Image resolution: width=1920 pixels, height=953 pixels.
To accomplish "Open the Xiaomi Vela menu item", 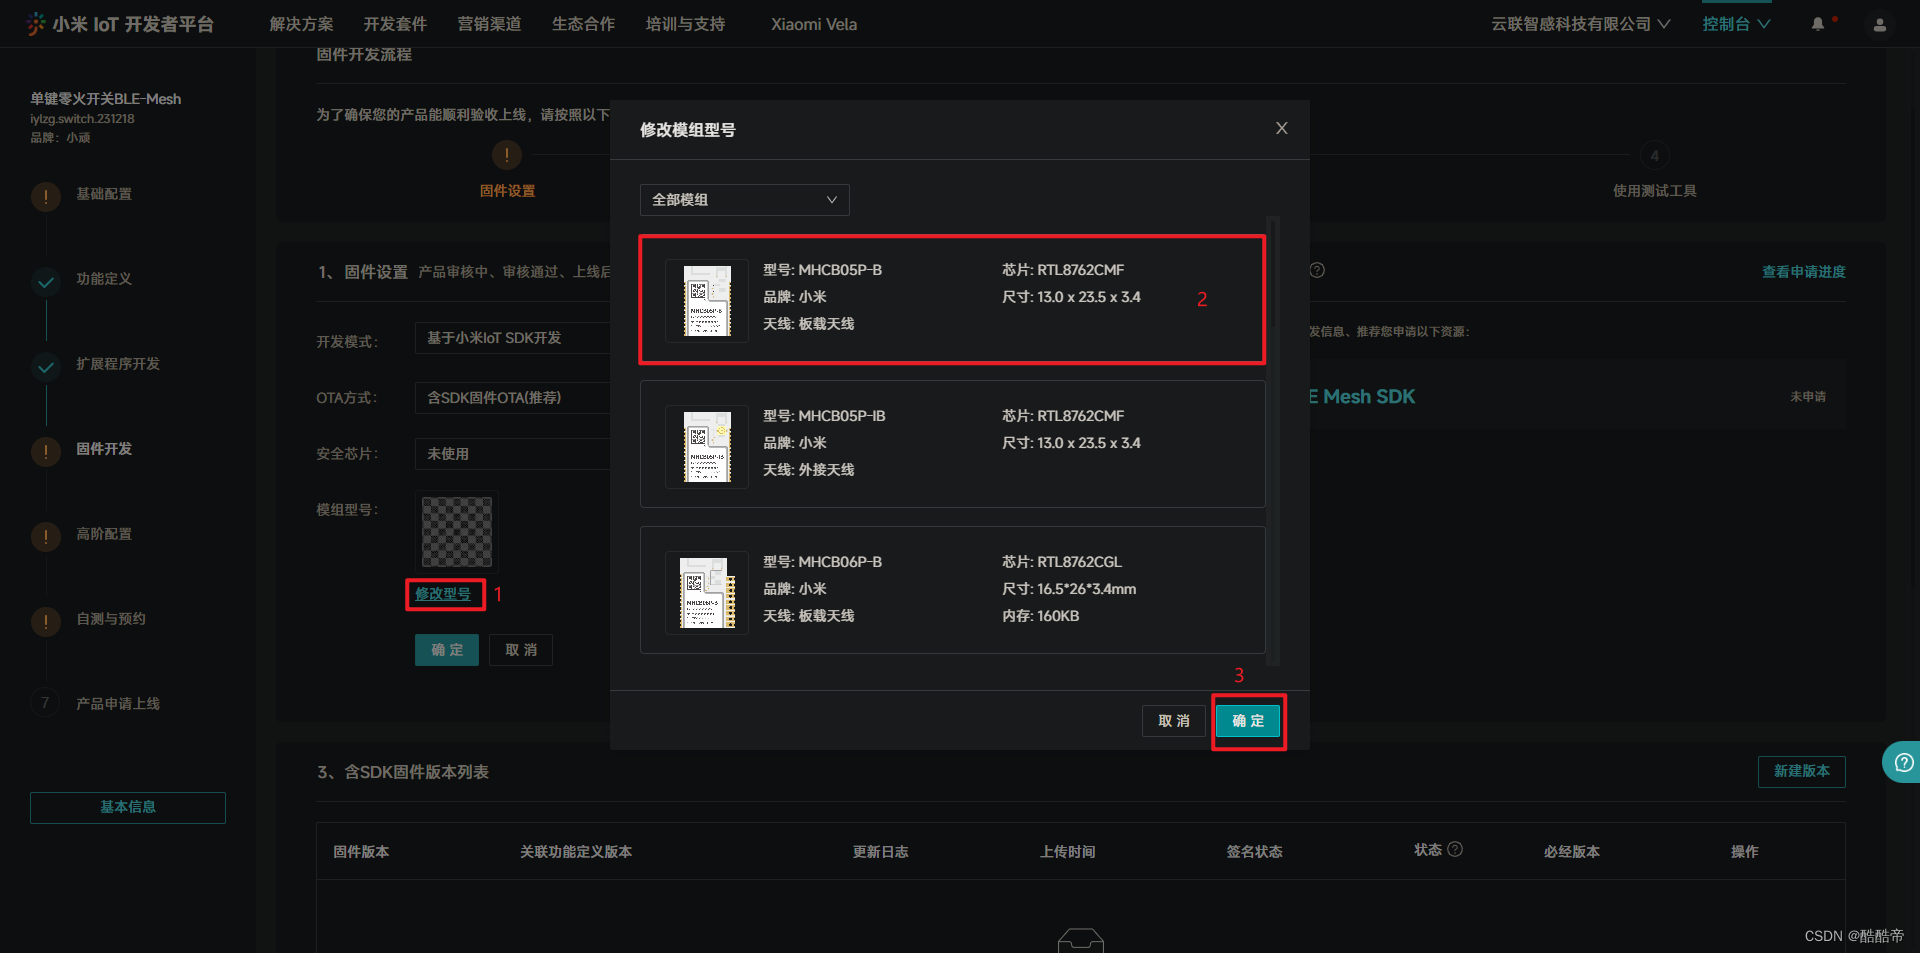I will coord(814,24).
